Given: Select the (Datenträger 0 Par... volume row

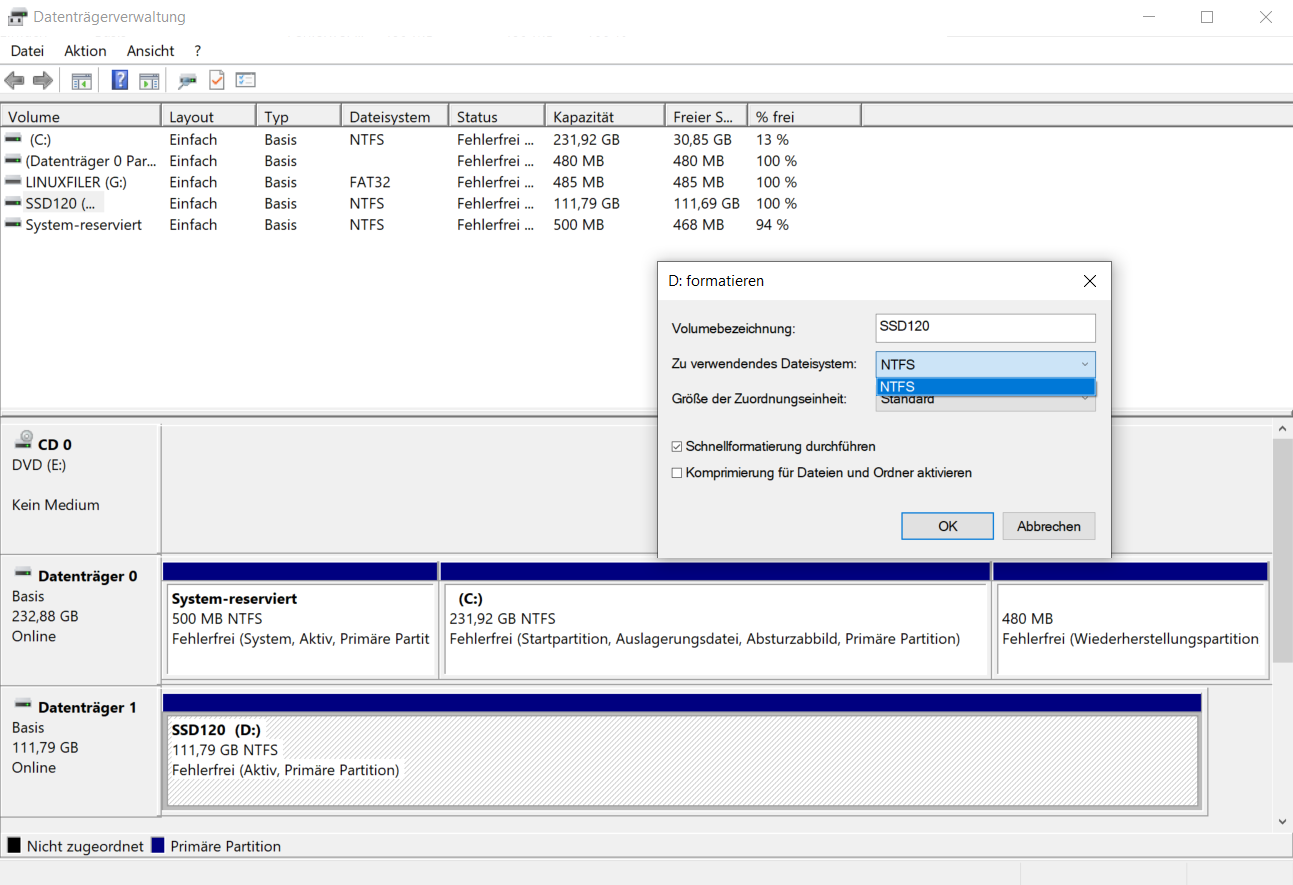Looking at the screenshot, I should (x=430, y=161).
